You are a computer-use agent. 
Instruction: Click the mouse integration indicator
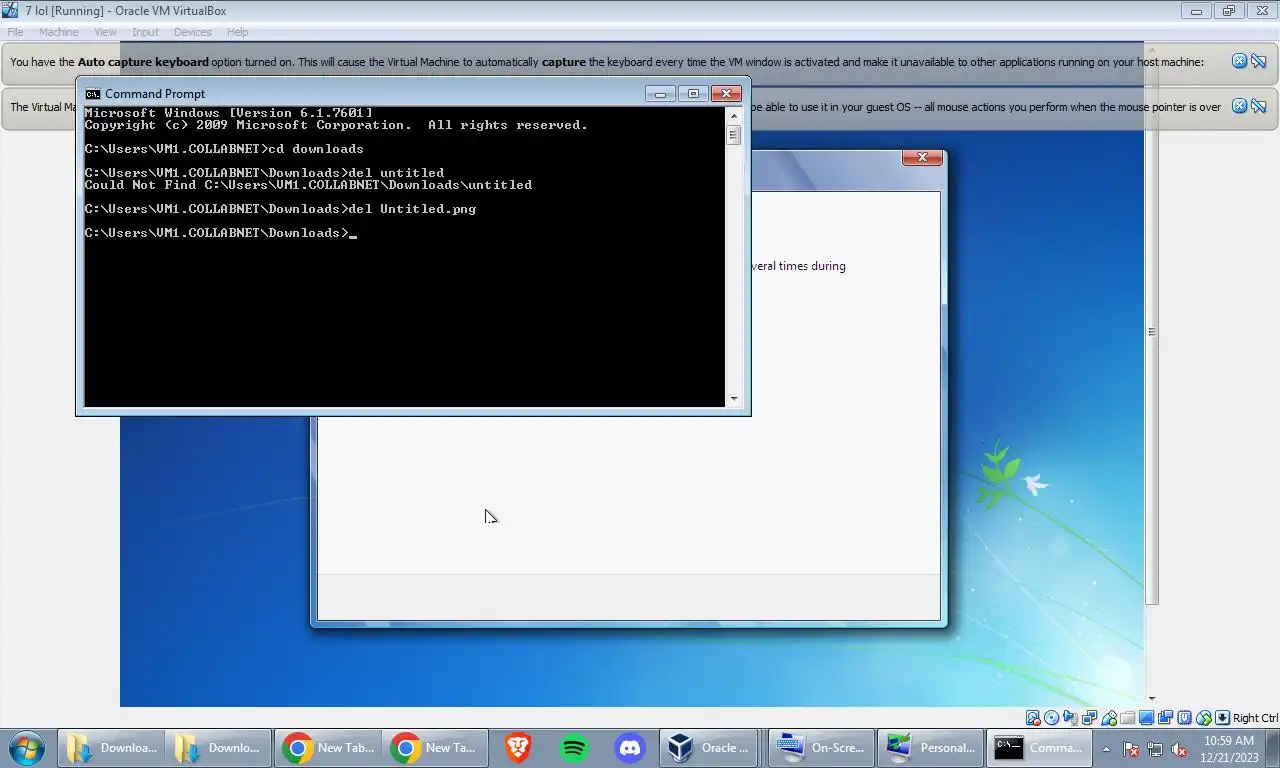pyautogui.click(x=1204, y=718)
